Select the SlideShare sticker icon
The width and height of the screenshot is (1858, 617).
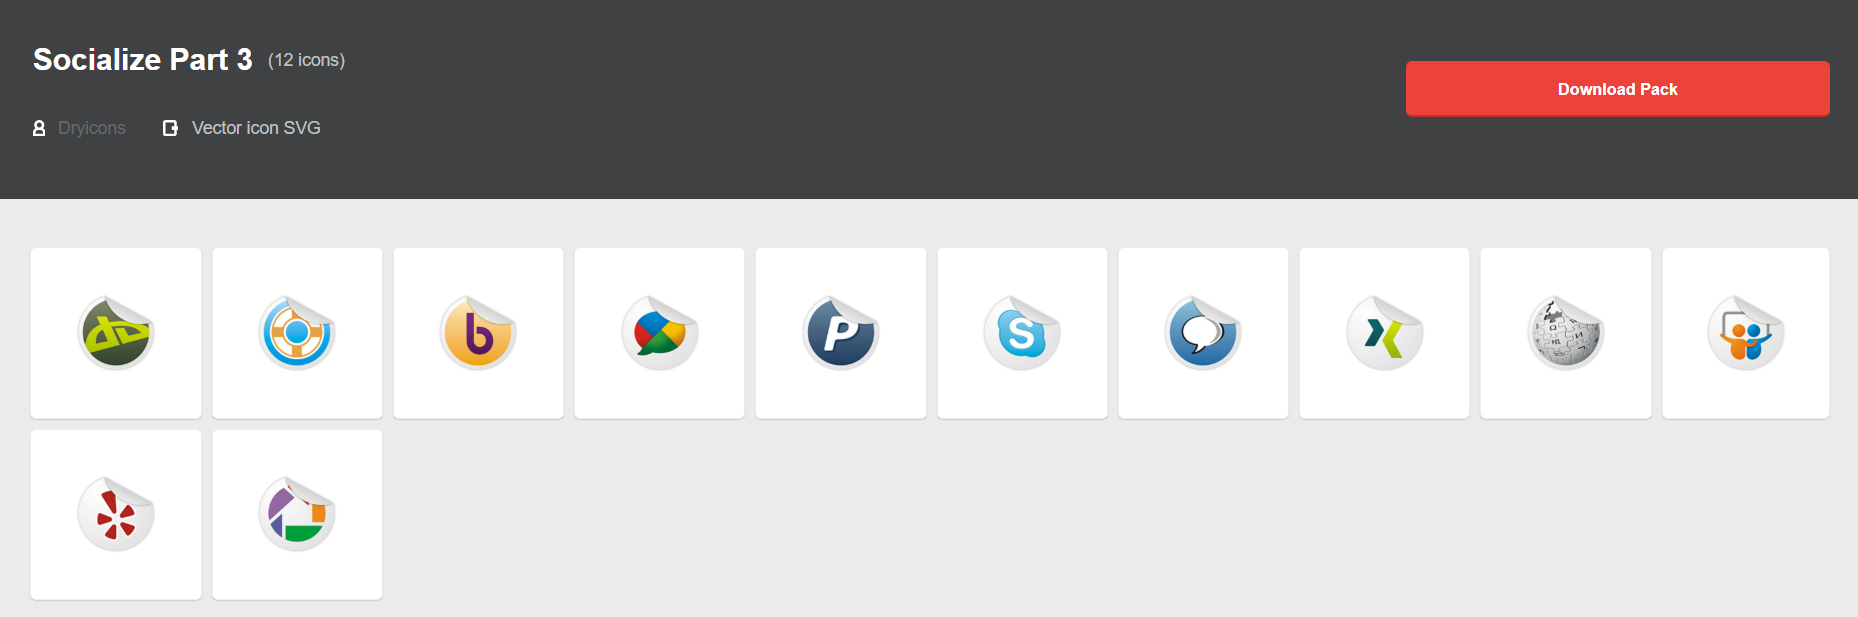click(x=1746, y=333)
